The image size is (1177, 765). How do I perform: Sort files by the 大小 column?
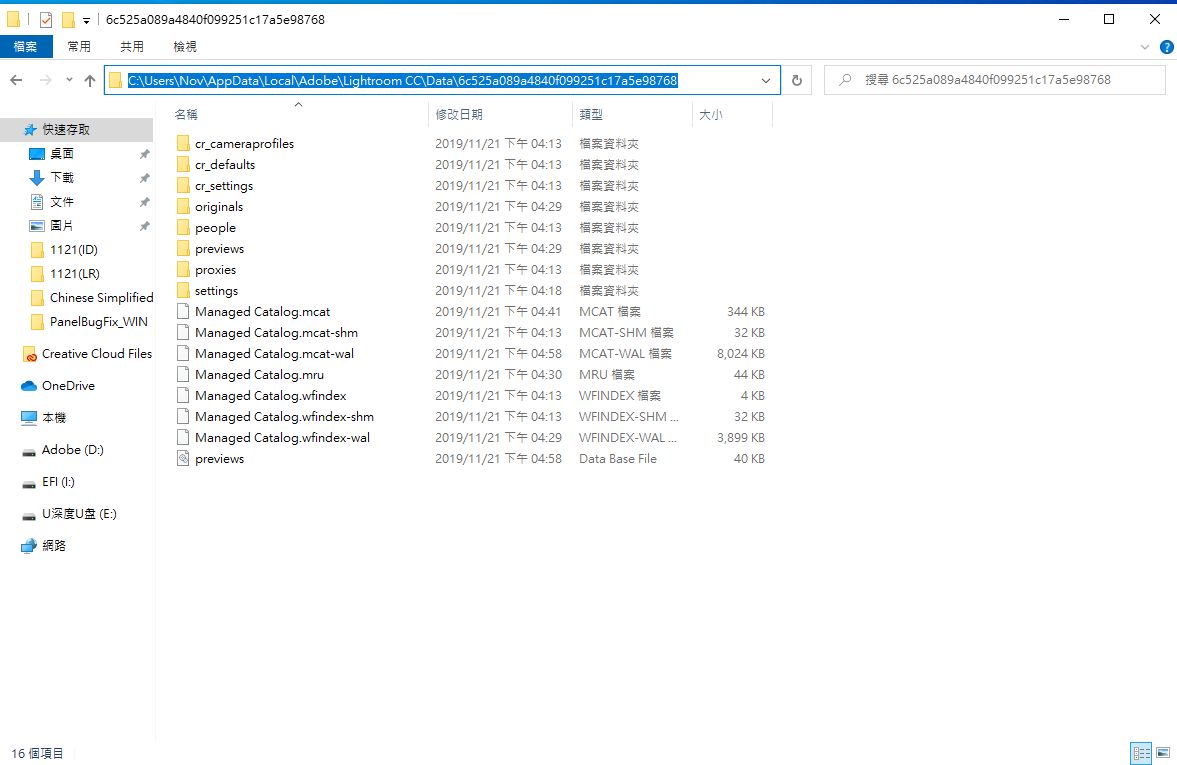[714, 114]
